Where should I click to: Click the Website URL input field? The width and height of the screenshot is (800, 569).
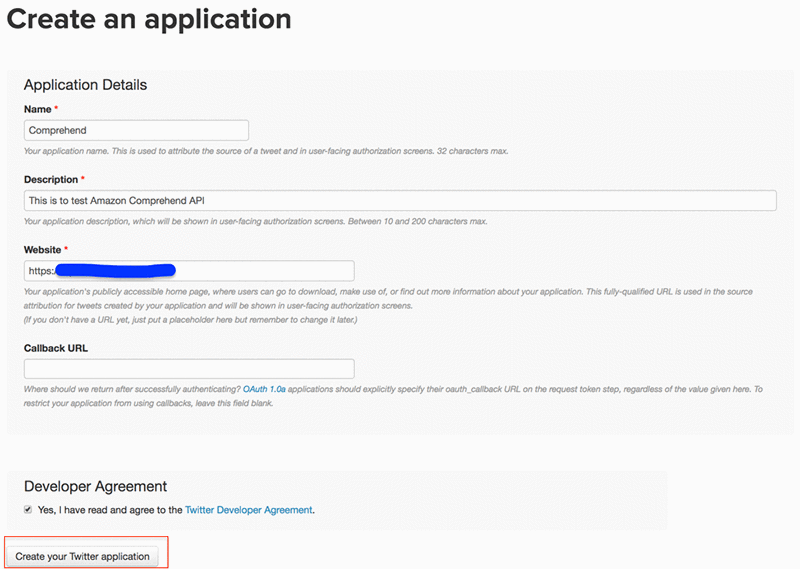pyautogui.click(x=189, y=270)
